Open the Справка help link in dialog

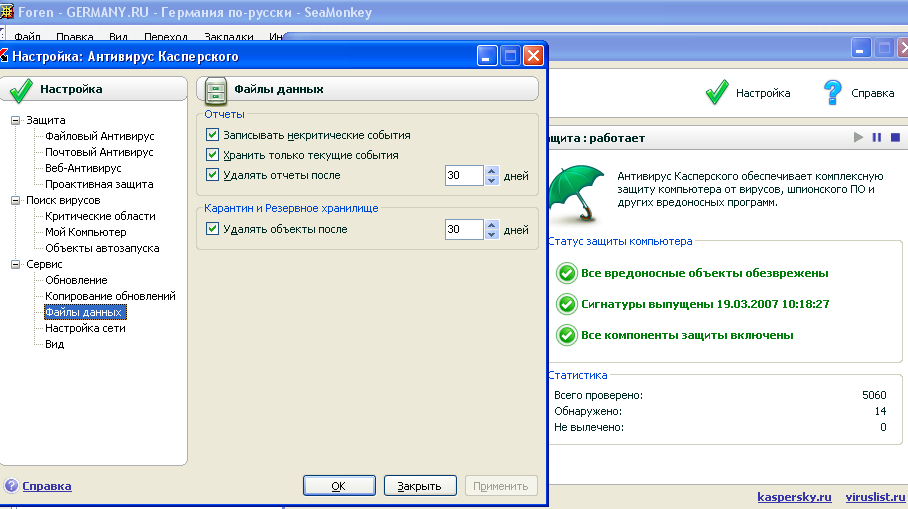pos(47,486)
